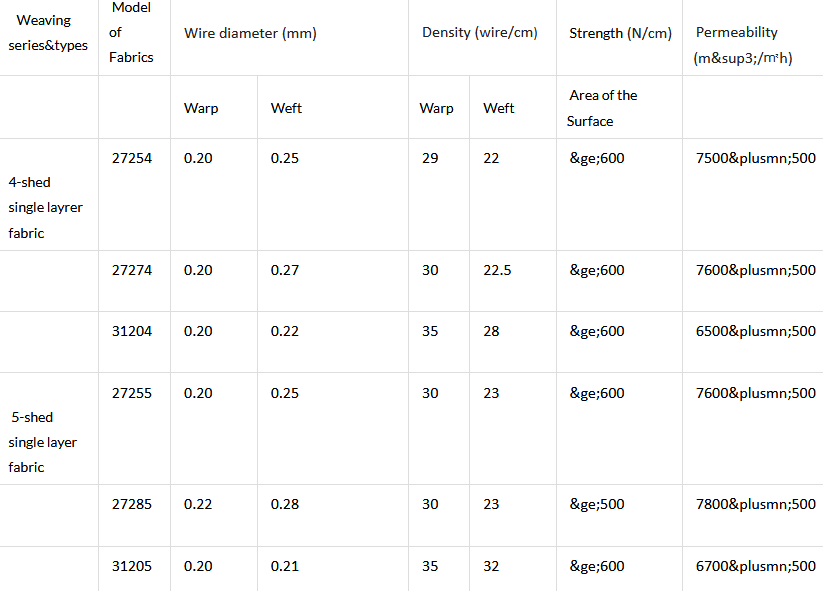Select model number 27254

pyautogui.click(x=132, y=158)
